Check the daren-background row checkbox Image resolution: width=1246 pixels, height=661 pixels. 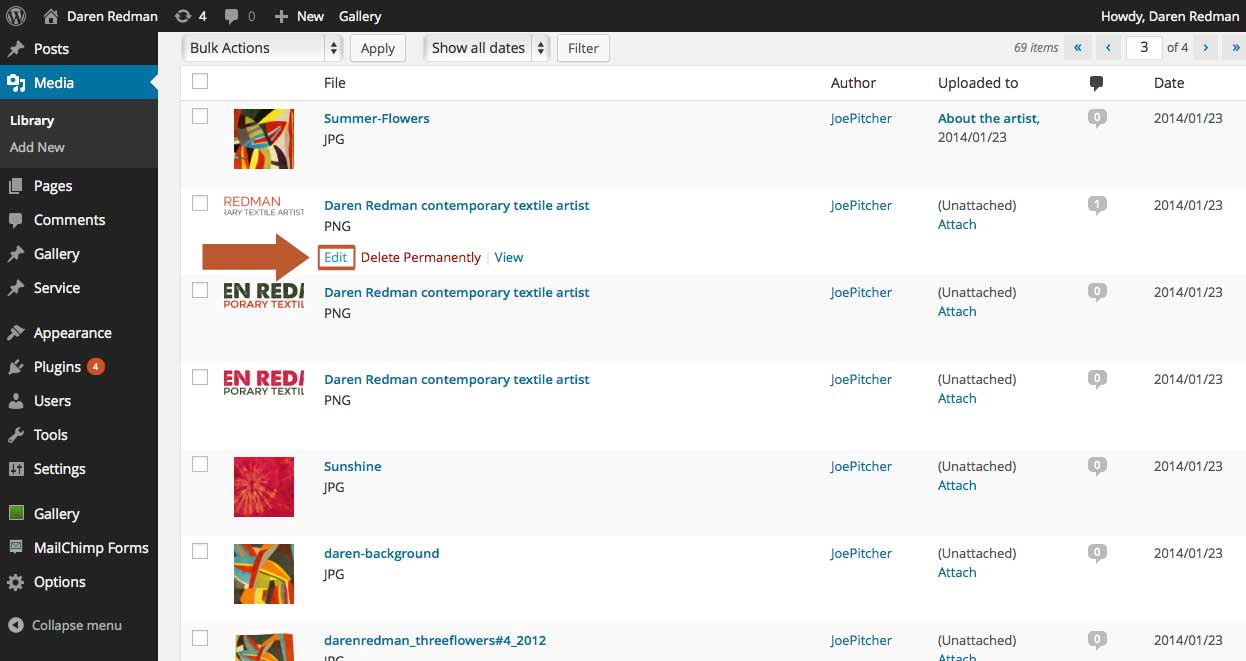click(200, 551)
